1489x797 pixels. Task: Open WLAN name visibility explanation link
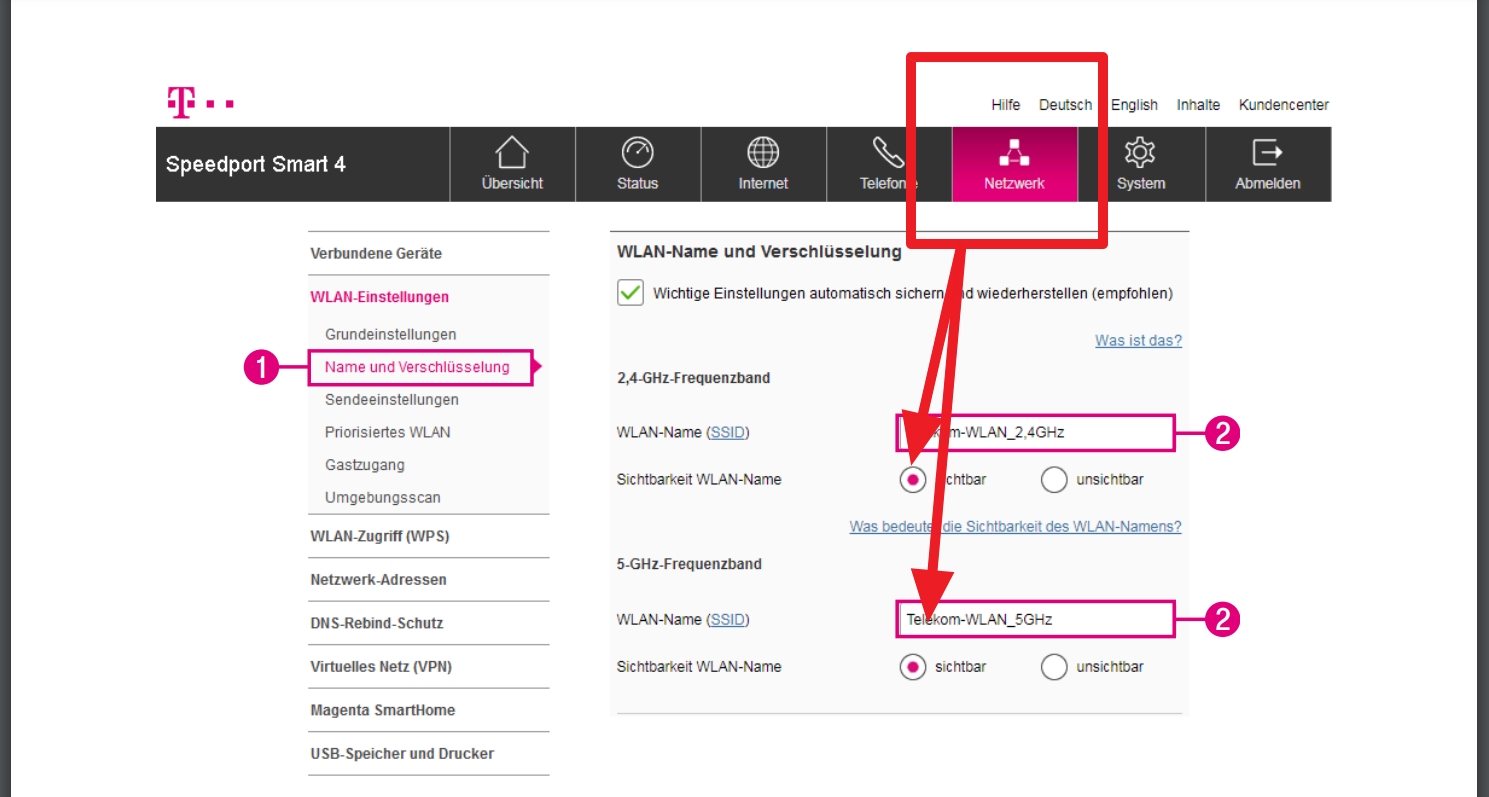tap(1015, 527)
